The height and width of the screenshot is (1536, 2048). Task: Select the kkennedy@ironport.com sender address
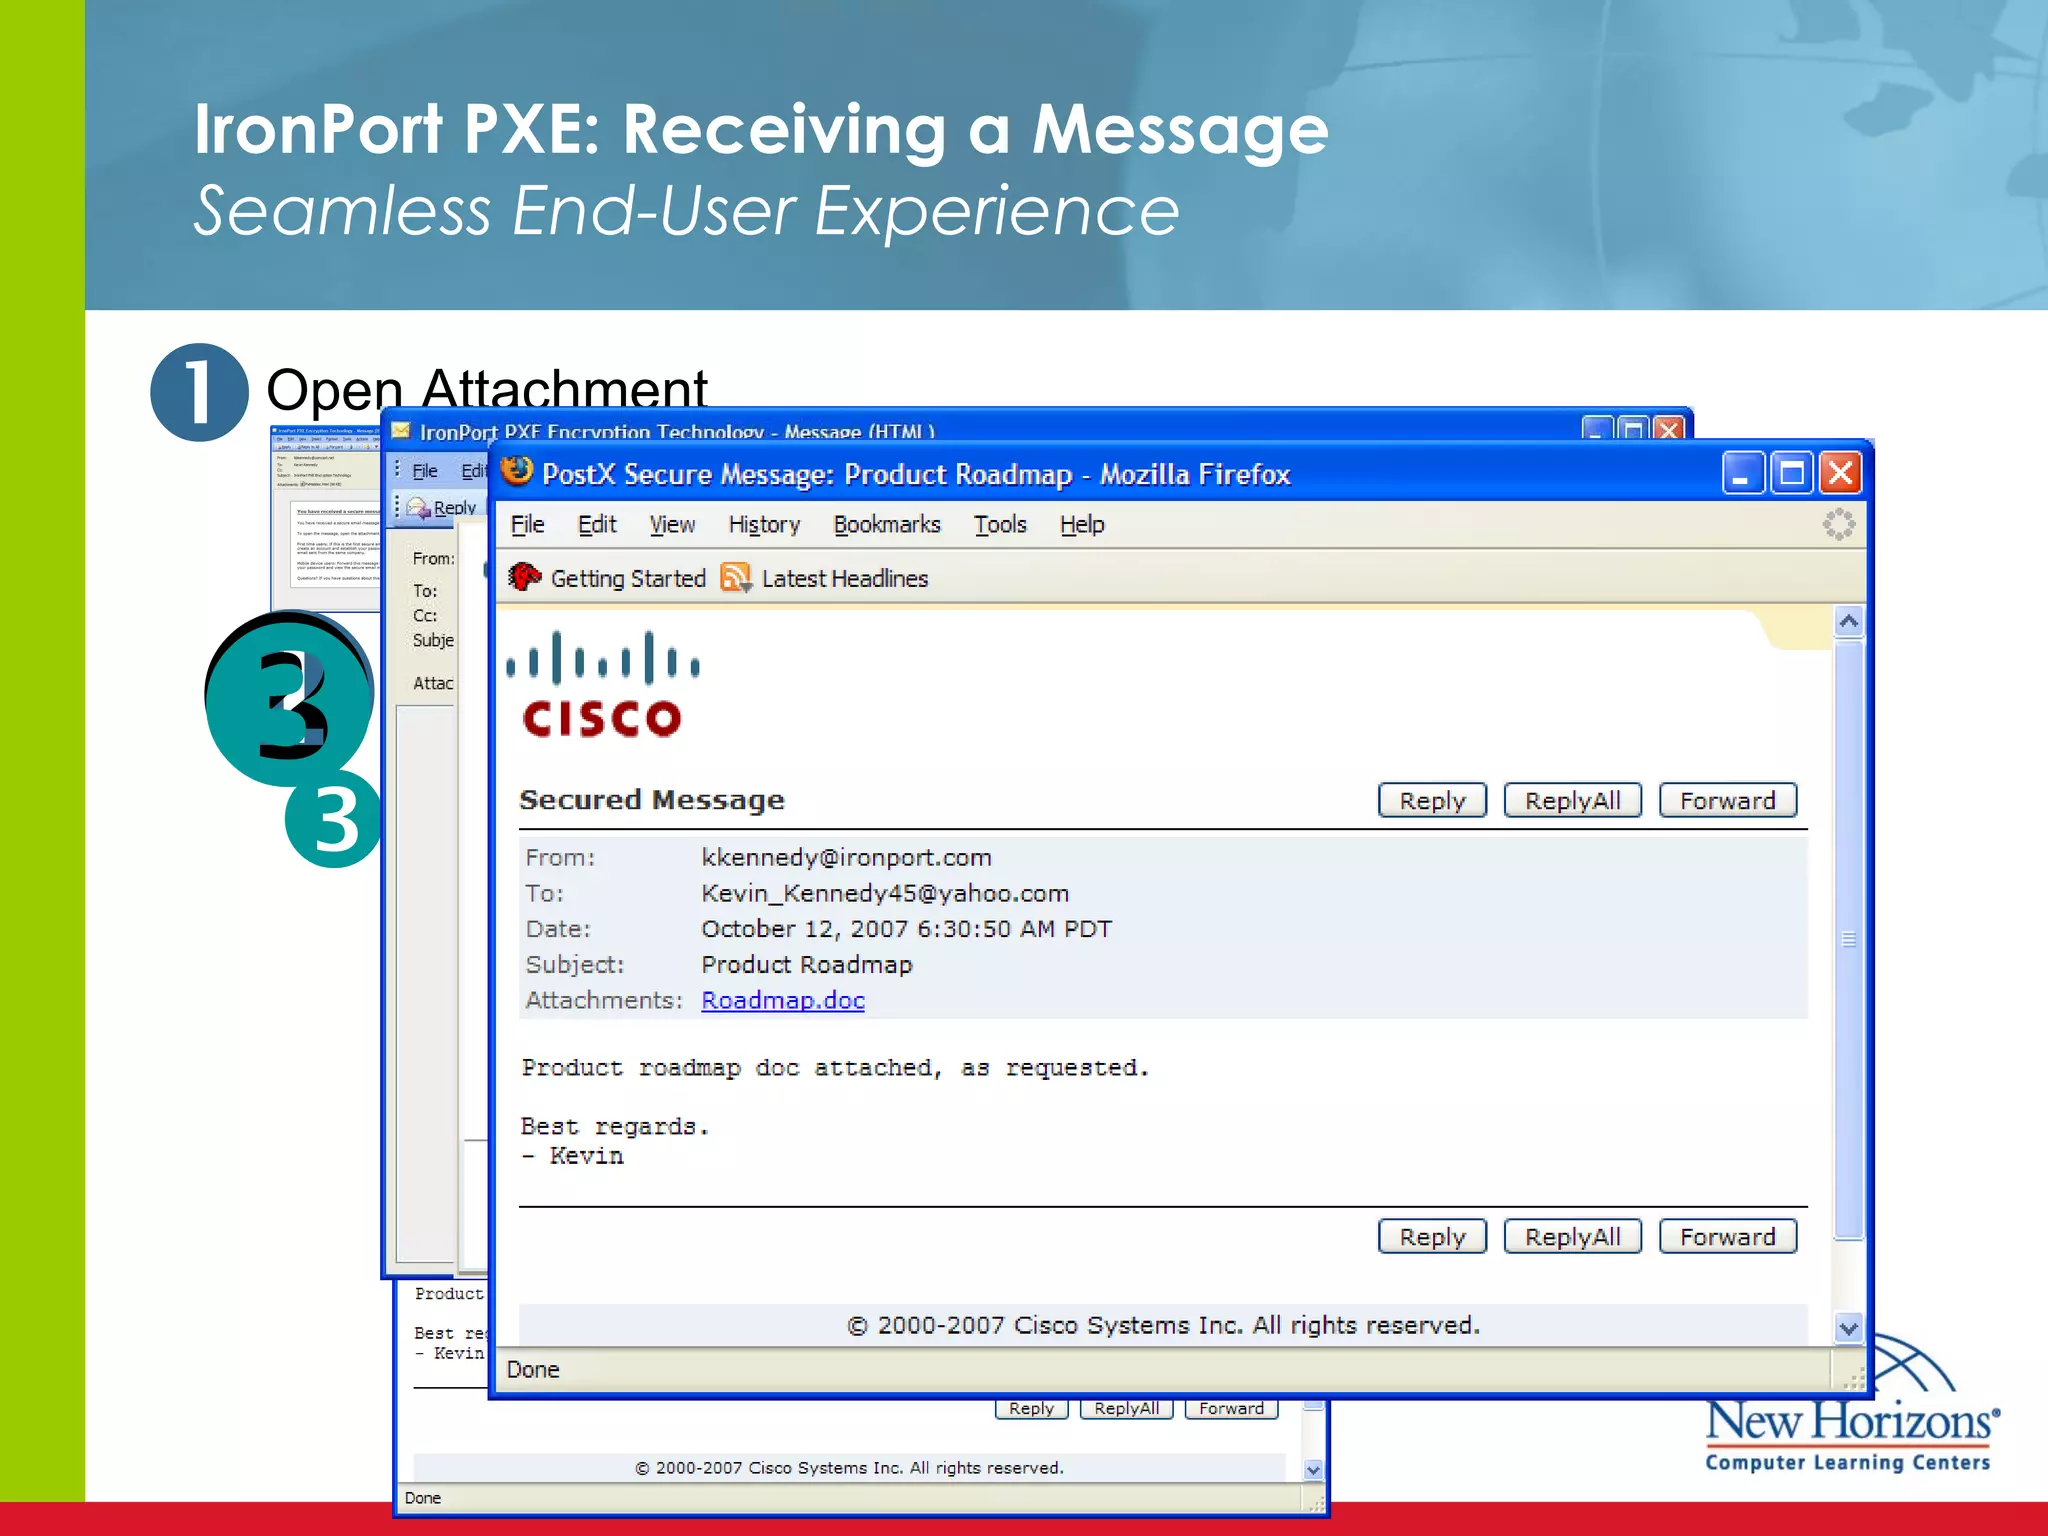tap(846, 857)
